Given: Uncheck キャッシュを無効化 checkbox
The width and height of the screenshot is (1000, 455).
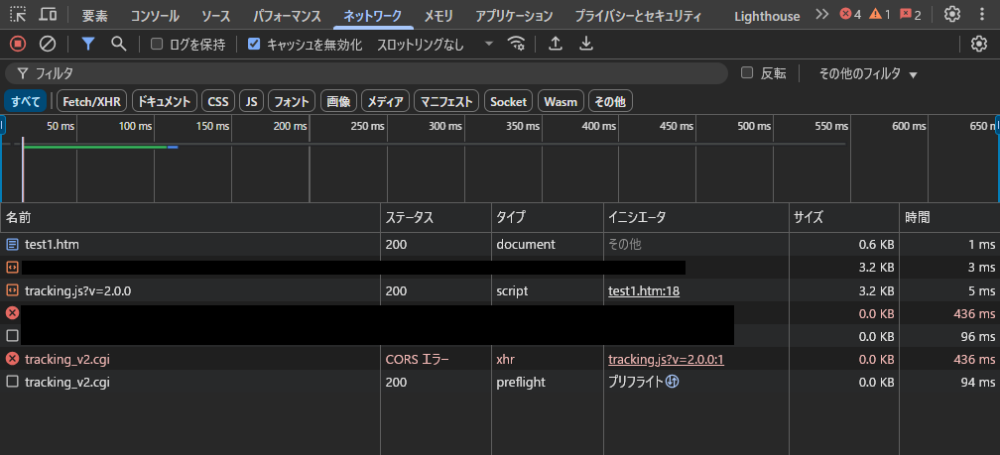Looking at the screenshot, I should pyautogui.click(x=254, y=44).
